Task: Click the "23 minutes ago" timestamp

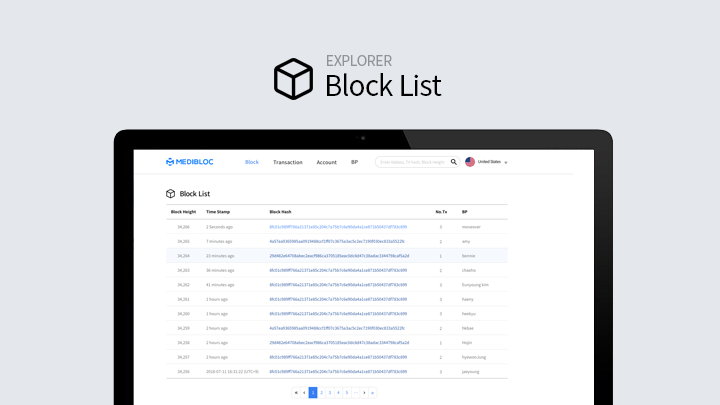Action: pyautogui.click(x=220, y=256)
